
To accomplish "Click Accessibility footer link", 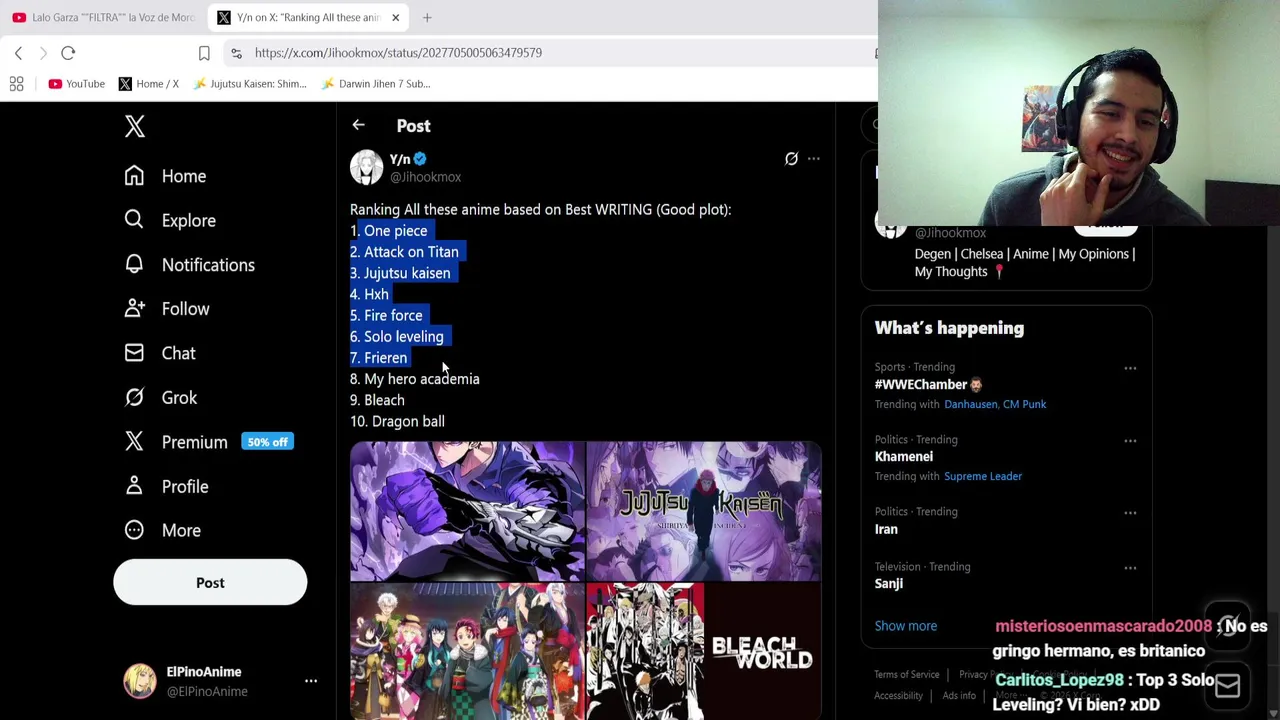I will 898,696.
